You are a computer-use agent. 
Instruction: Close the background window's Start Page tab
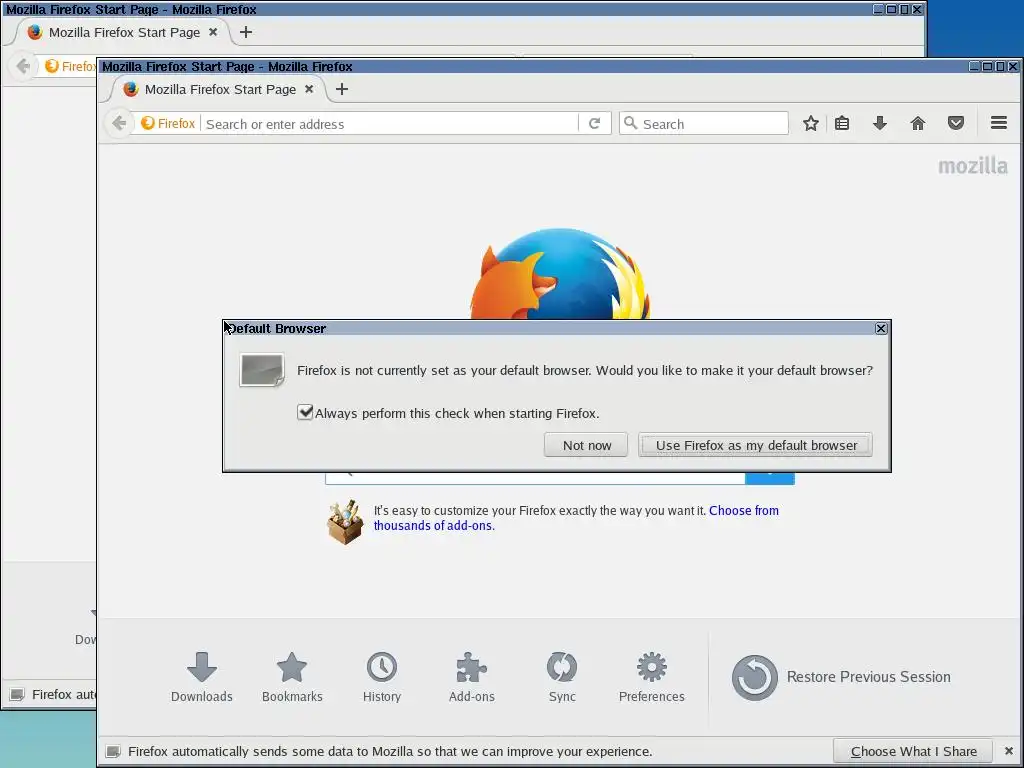[213, 32]
